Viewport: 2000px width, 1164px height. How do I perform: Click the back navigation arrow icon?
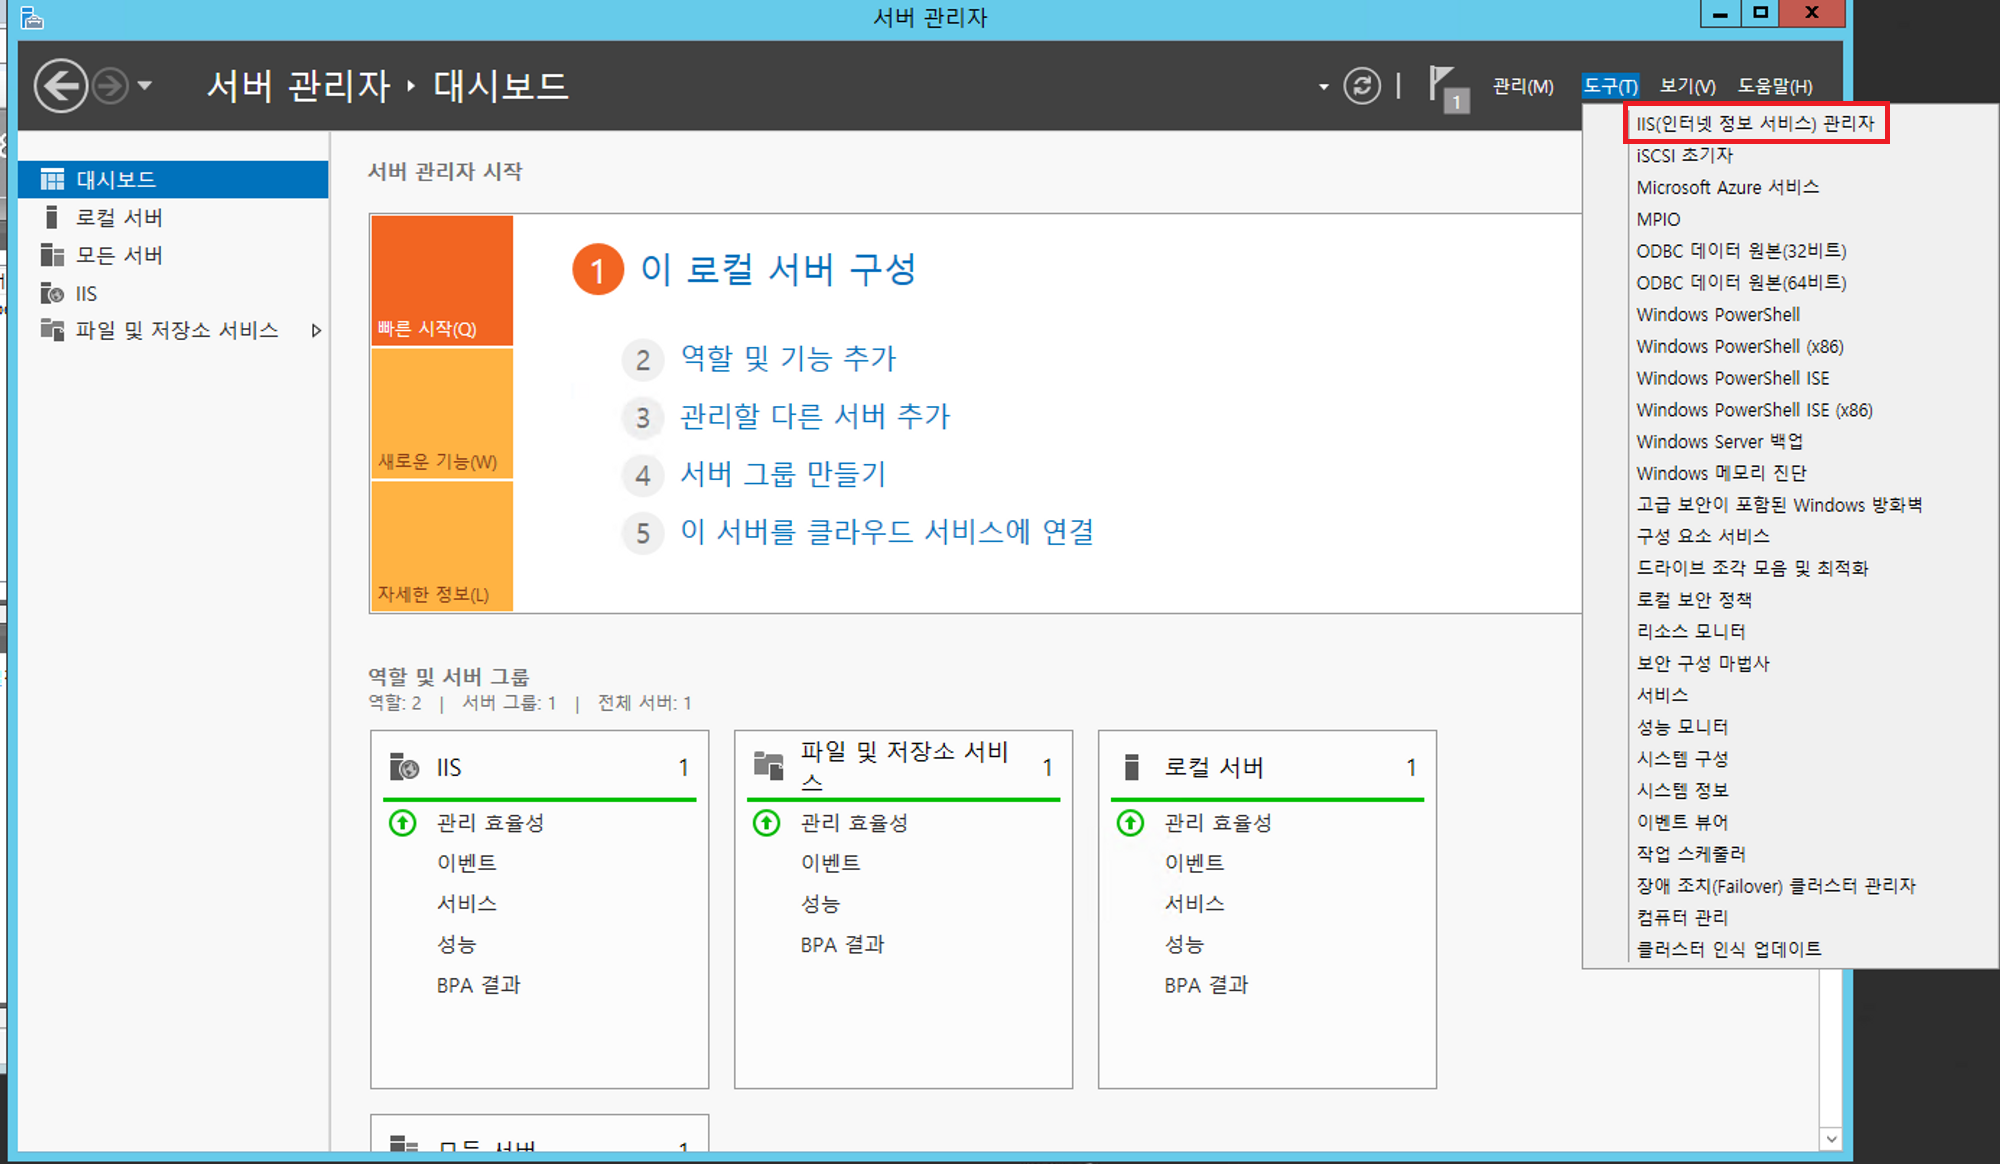click(60, 86)
